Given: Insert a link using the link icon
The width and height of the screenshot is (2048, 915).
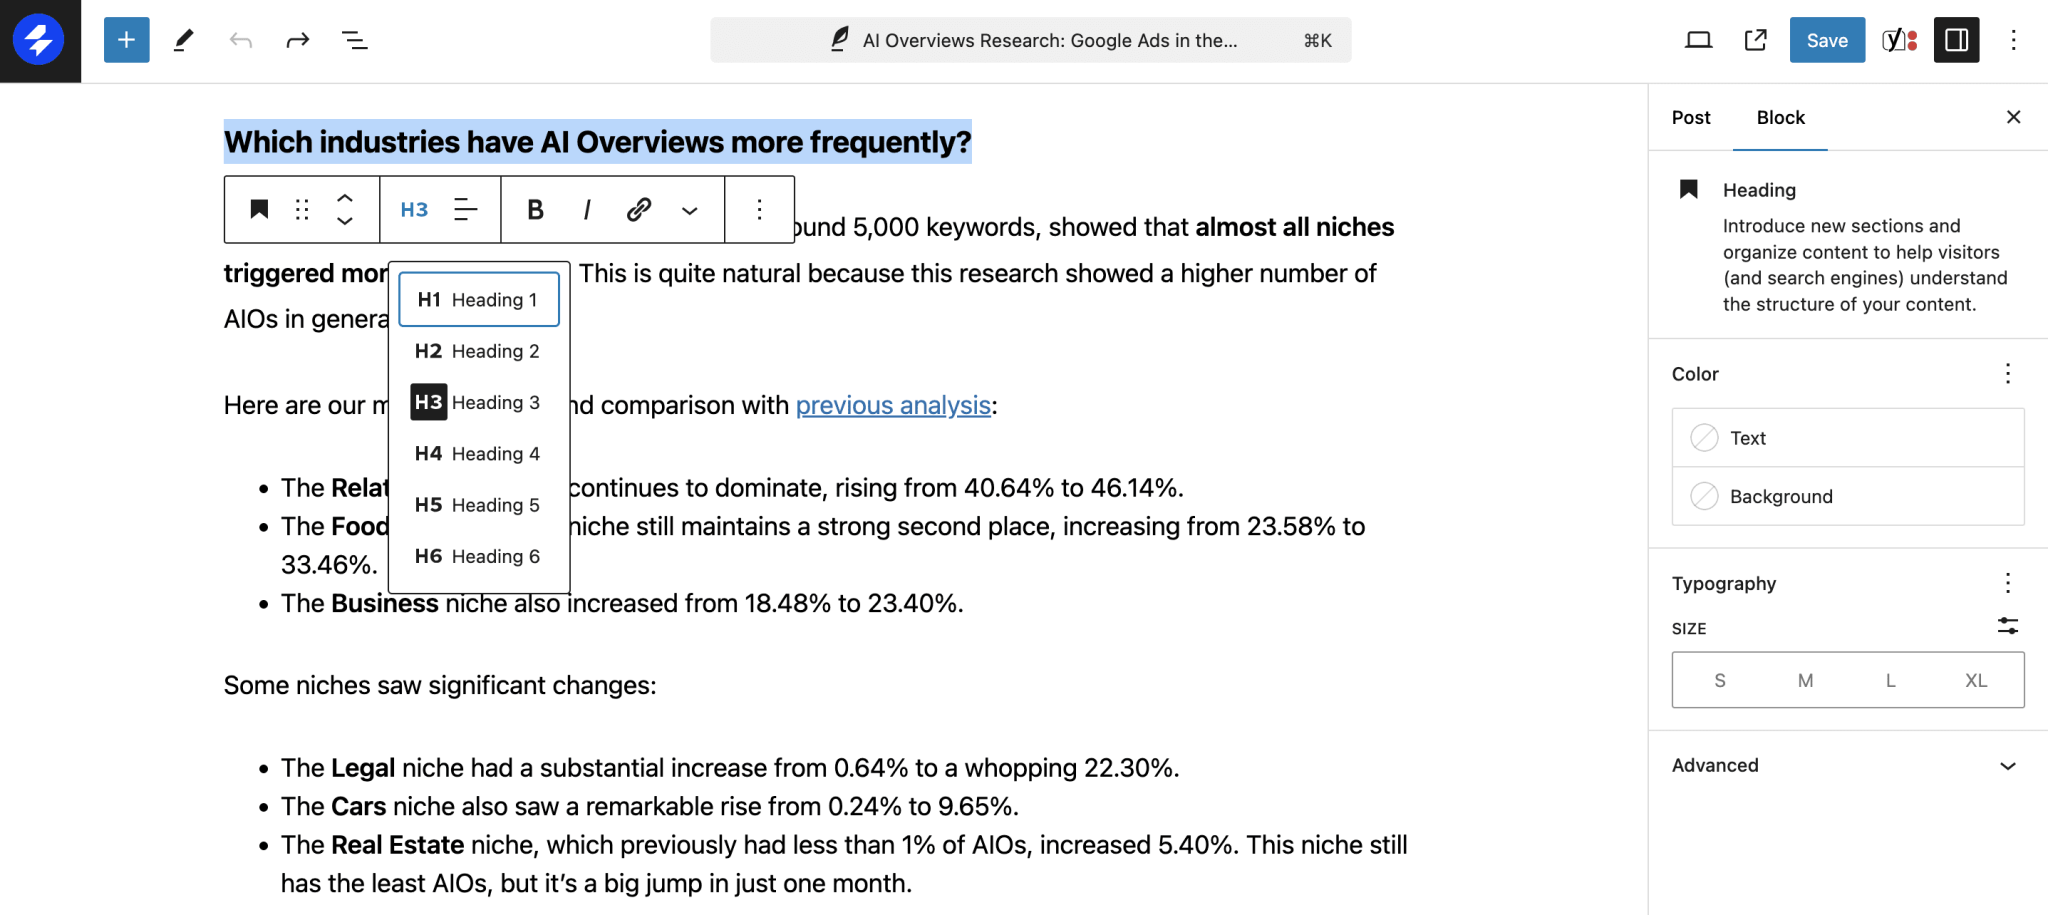Looking at the screenshot, I should pos(639,209).
